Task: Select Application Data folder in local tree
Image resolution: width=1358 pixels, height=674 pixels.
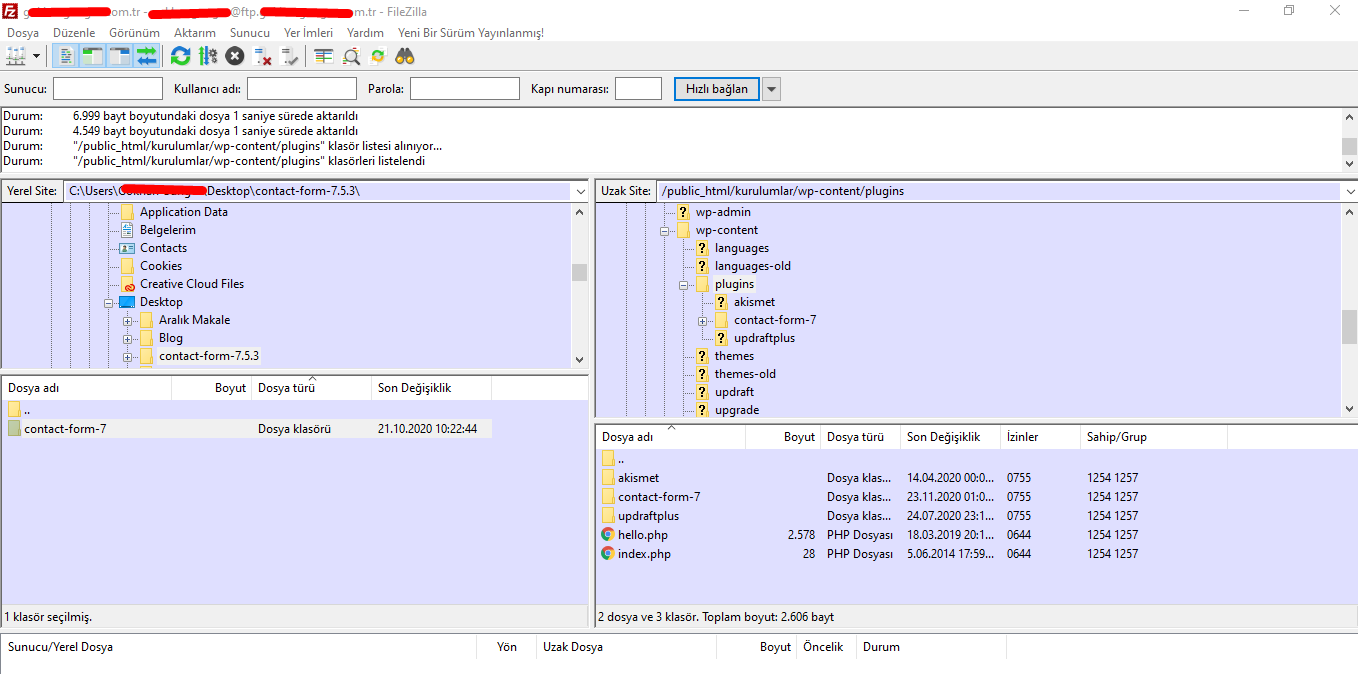Action: pos(184,212)
